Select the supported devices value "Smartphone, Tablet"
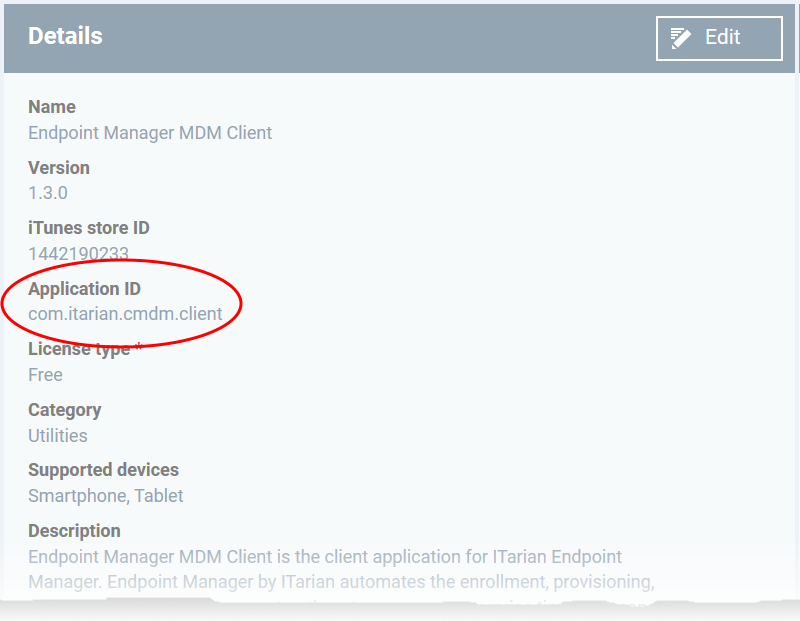 (x=106, y=496)
